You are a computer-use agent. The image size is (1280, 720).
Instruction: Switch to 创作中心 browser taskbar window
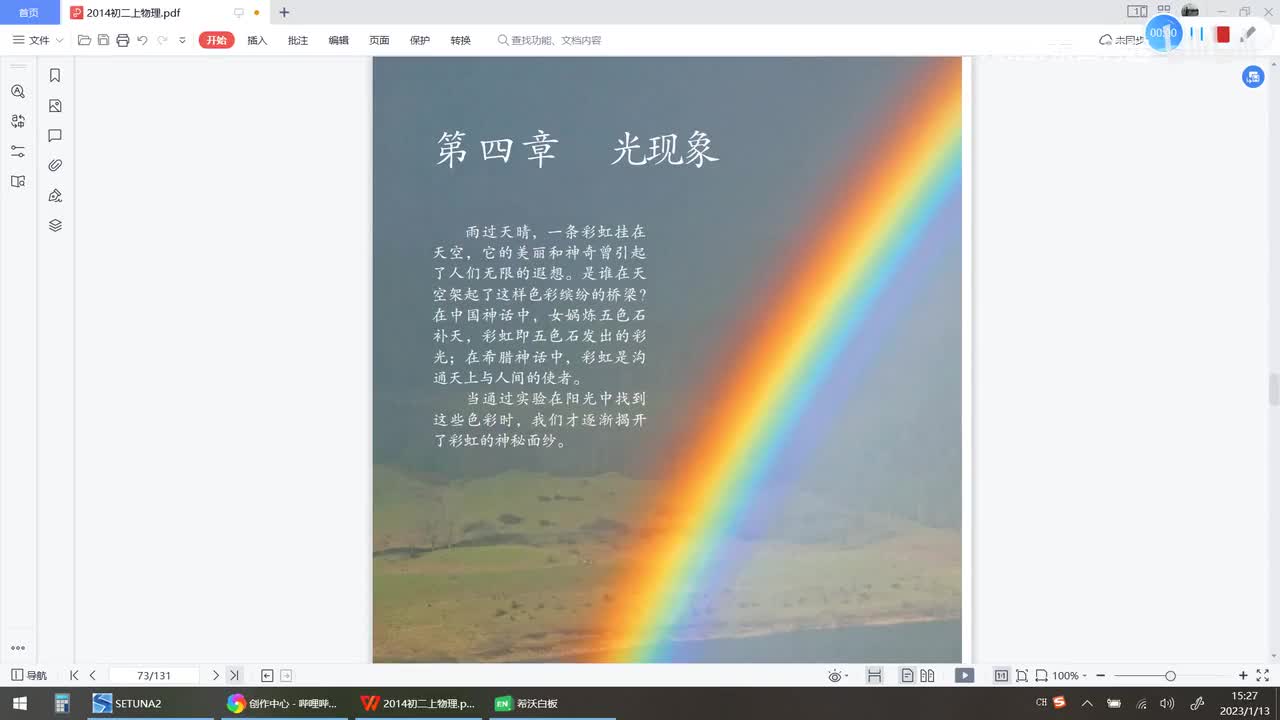283,703
